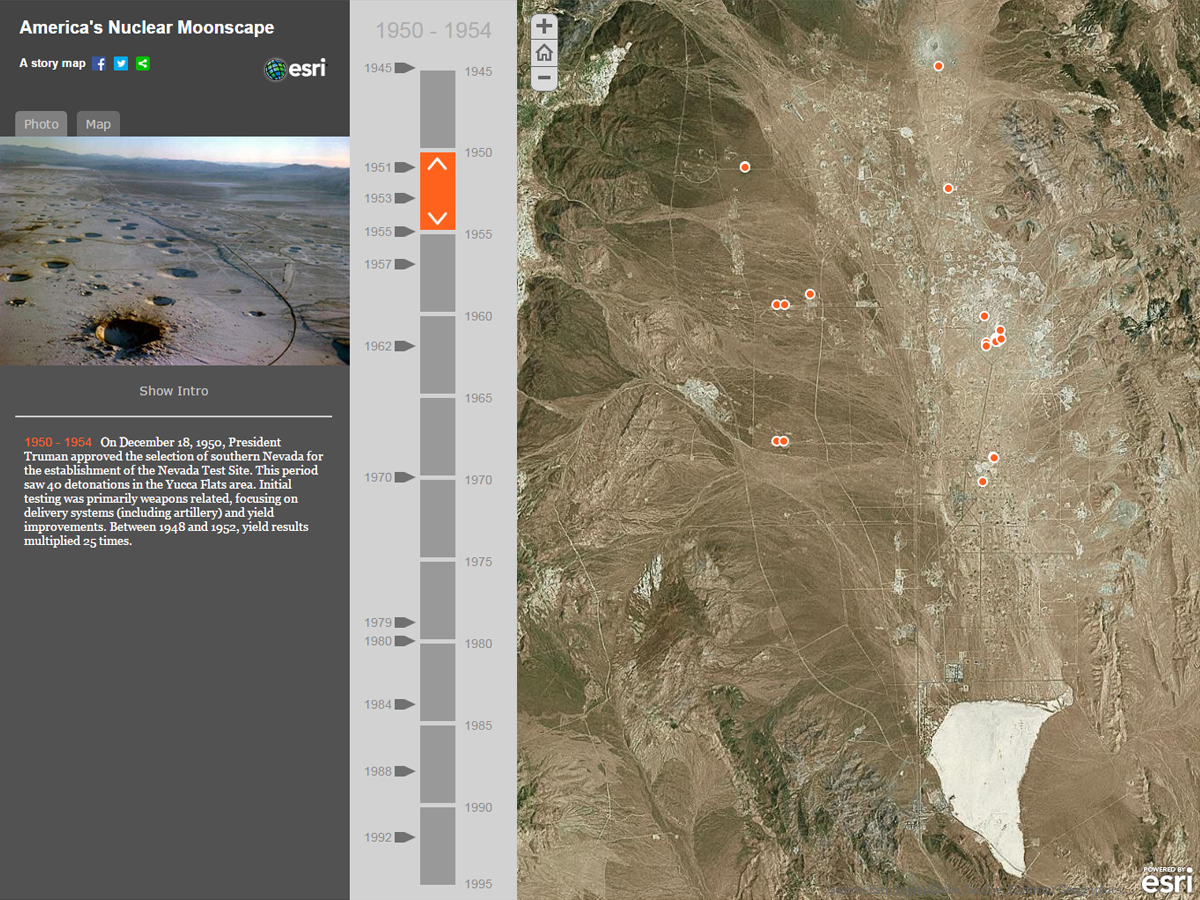
Task: Click the Show Intro link
Action: (174, 391)
